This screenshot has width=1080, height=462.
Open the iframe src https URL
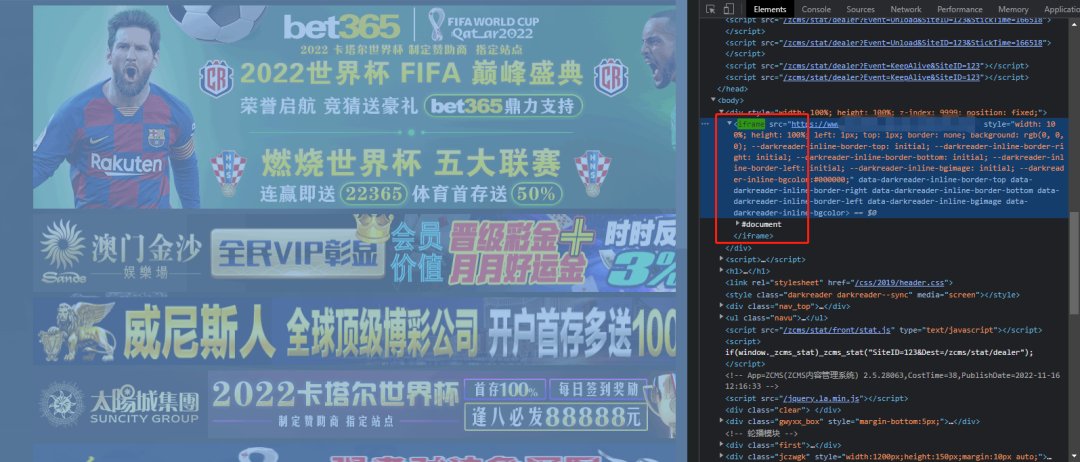pos(813,124)
